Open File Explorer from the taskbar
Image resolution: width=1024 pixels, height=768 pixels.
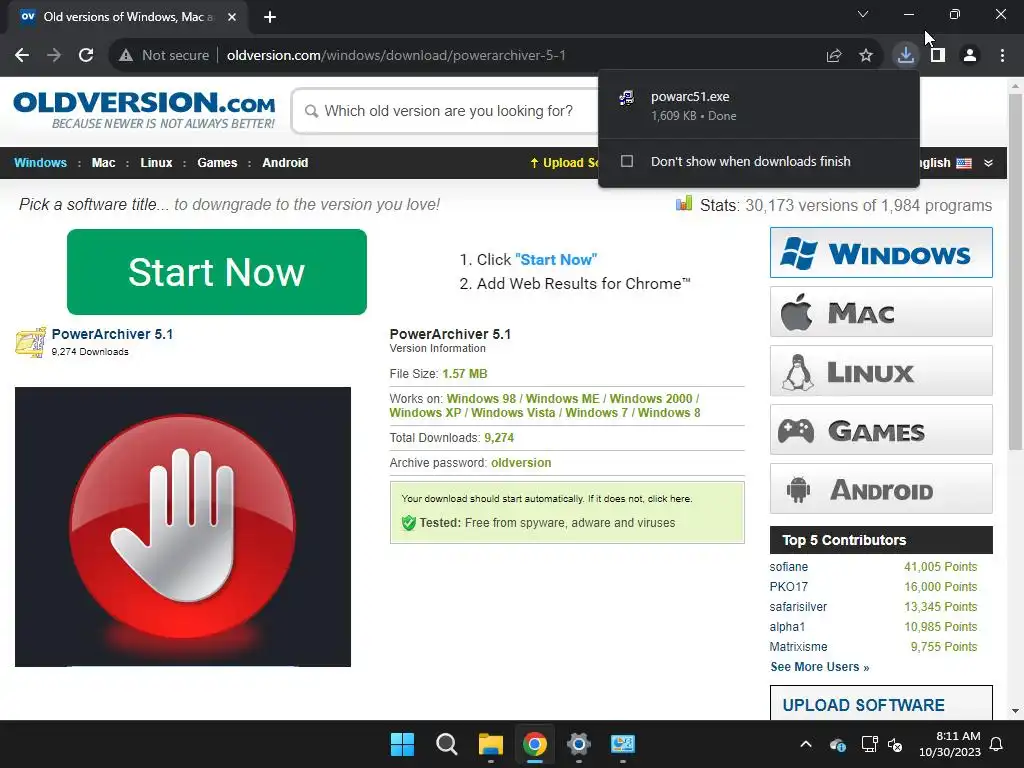coord(490,744)
